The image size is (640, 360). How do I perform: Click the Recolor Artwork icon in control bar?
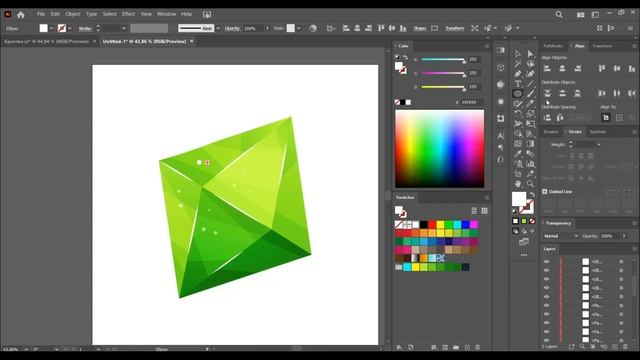[x=313, y=28]
